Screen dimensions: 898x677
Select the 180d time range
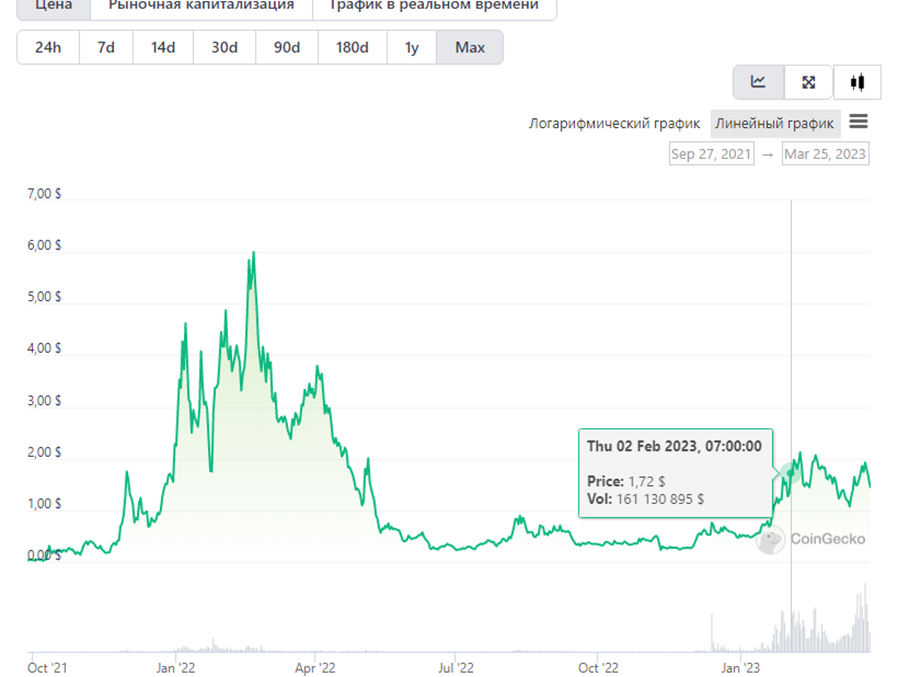tap(352, 48)
